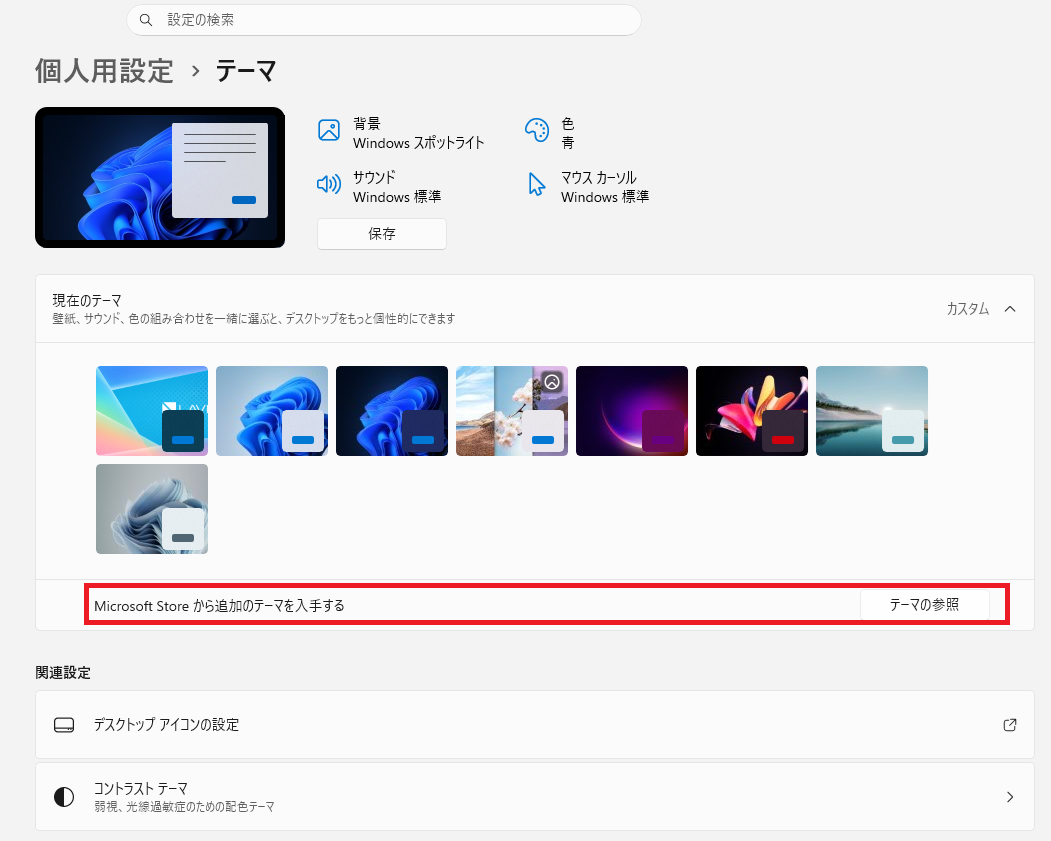Select the Windows dark bloom theme

coord(392,411)
